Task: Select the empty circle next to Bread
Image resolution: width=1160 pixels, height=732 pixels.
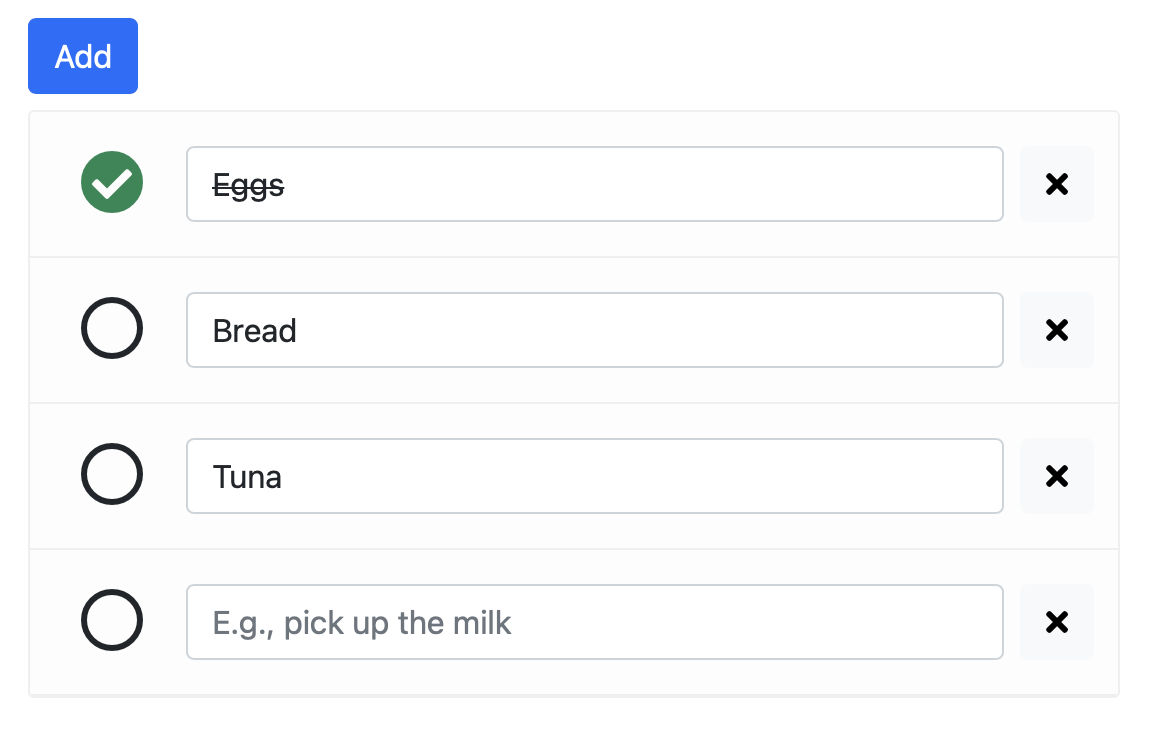Action: coord(112,328)
